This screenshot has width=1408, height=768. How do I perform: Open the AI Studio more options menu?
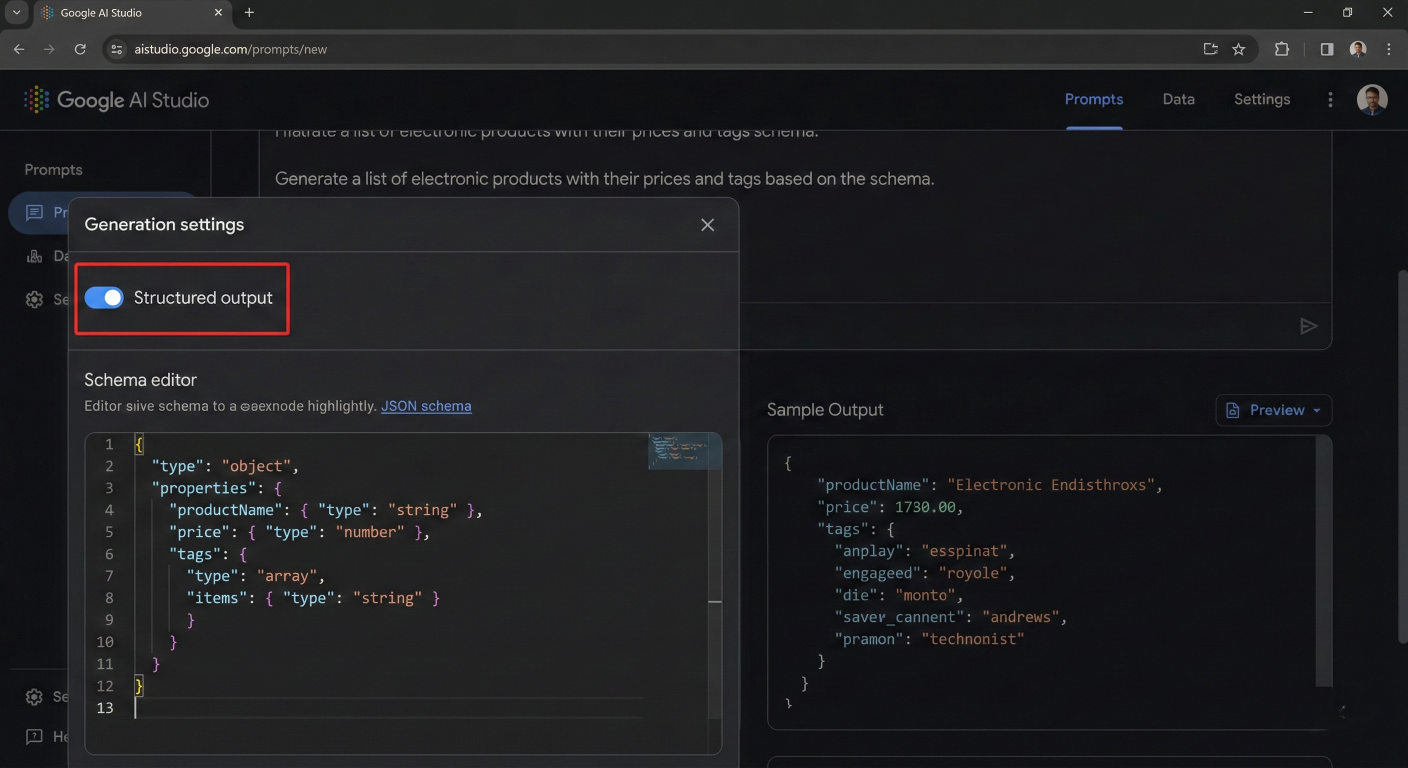pyautogui.click(x=1329, y=99)
